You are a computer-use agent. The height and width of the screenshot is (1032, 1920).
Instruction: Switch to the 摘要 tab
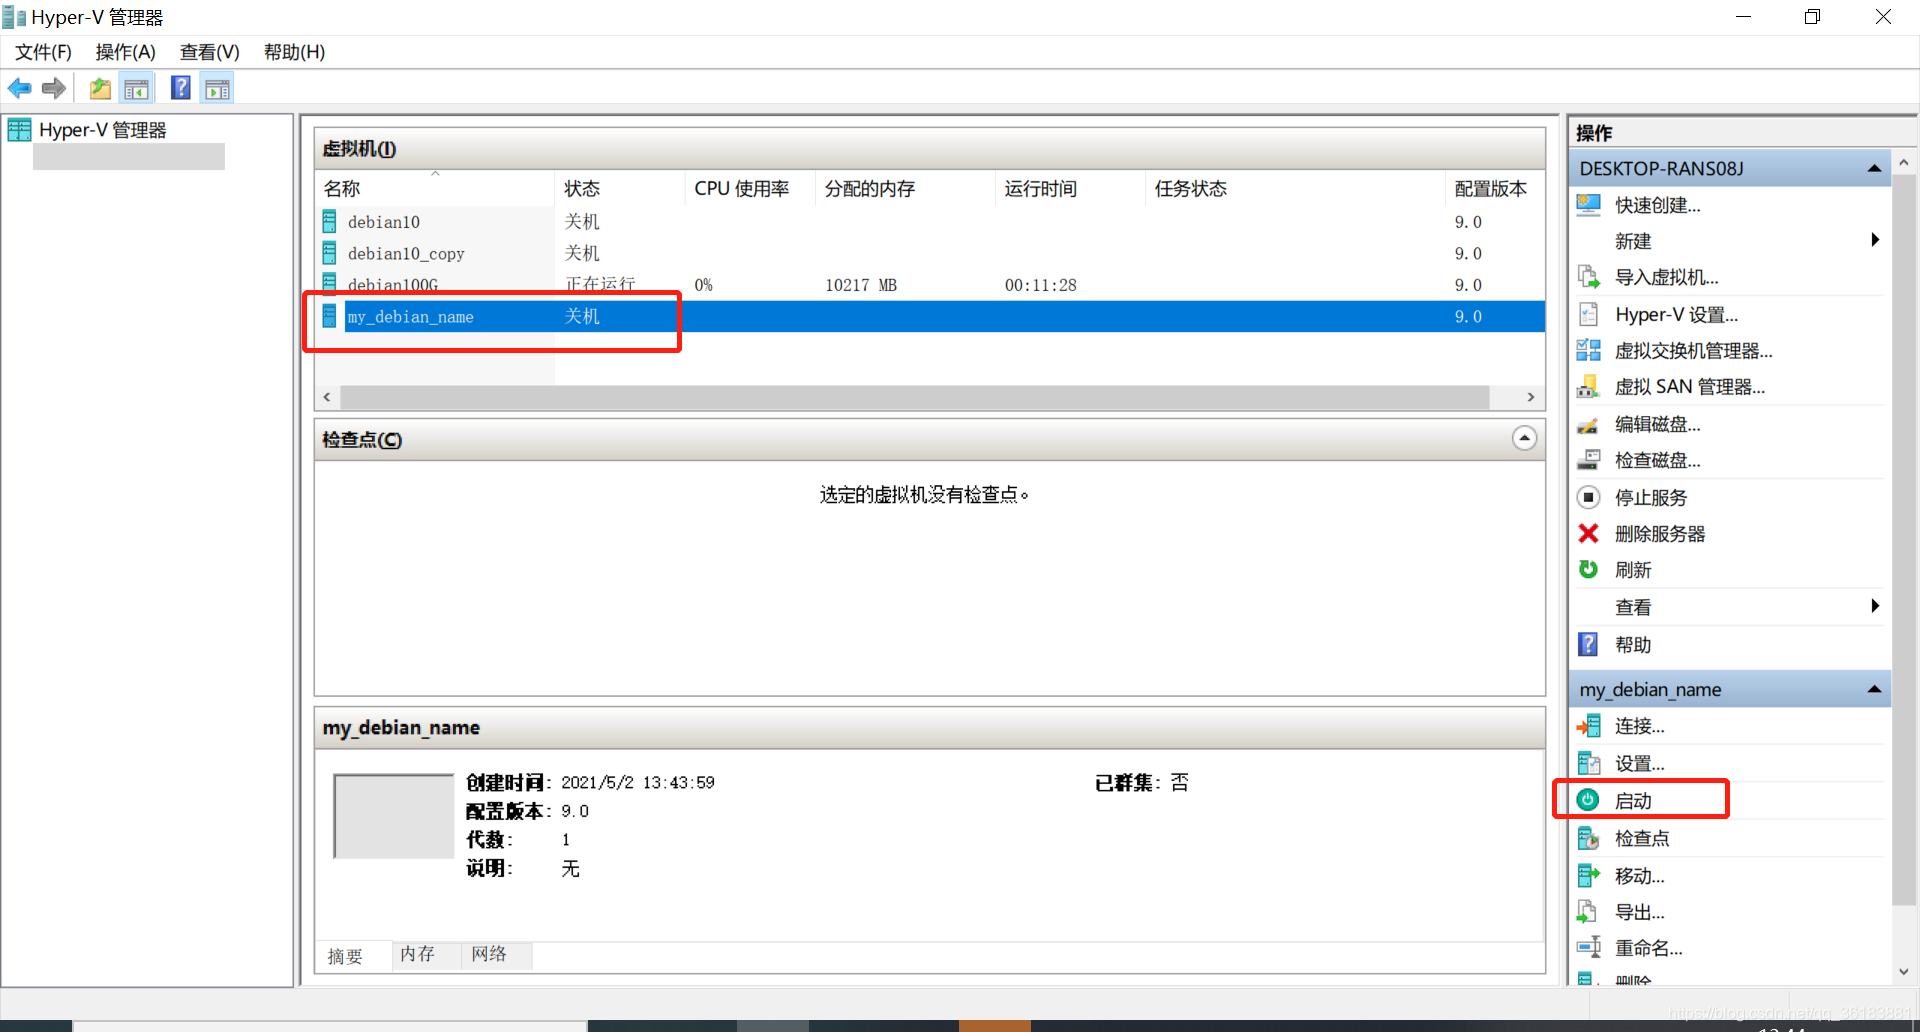pyautogui.click(x=345, y=956)
